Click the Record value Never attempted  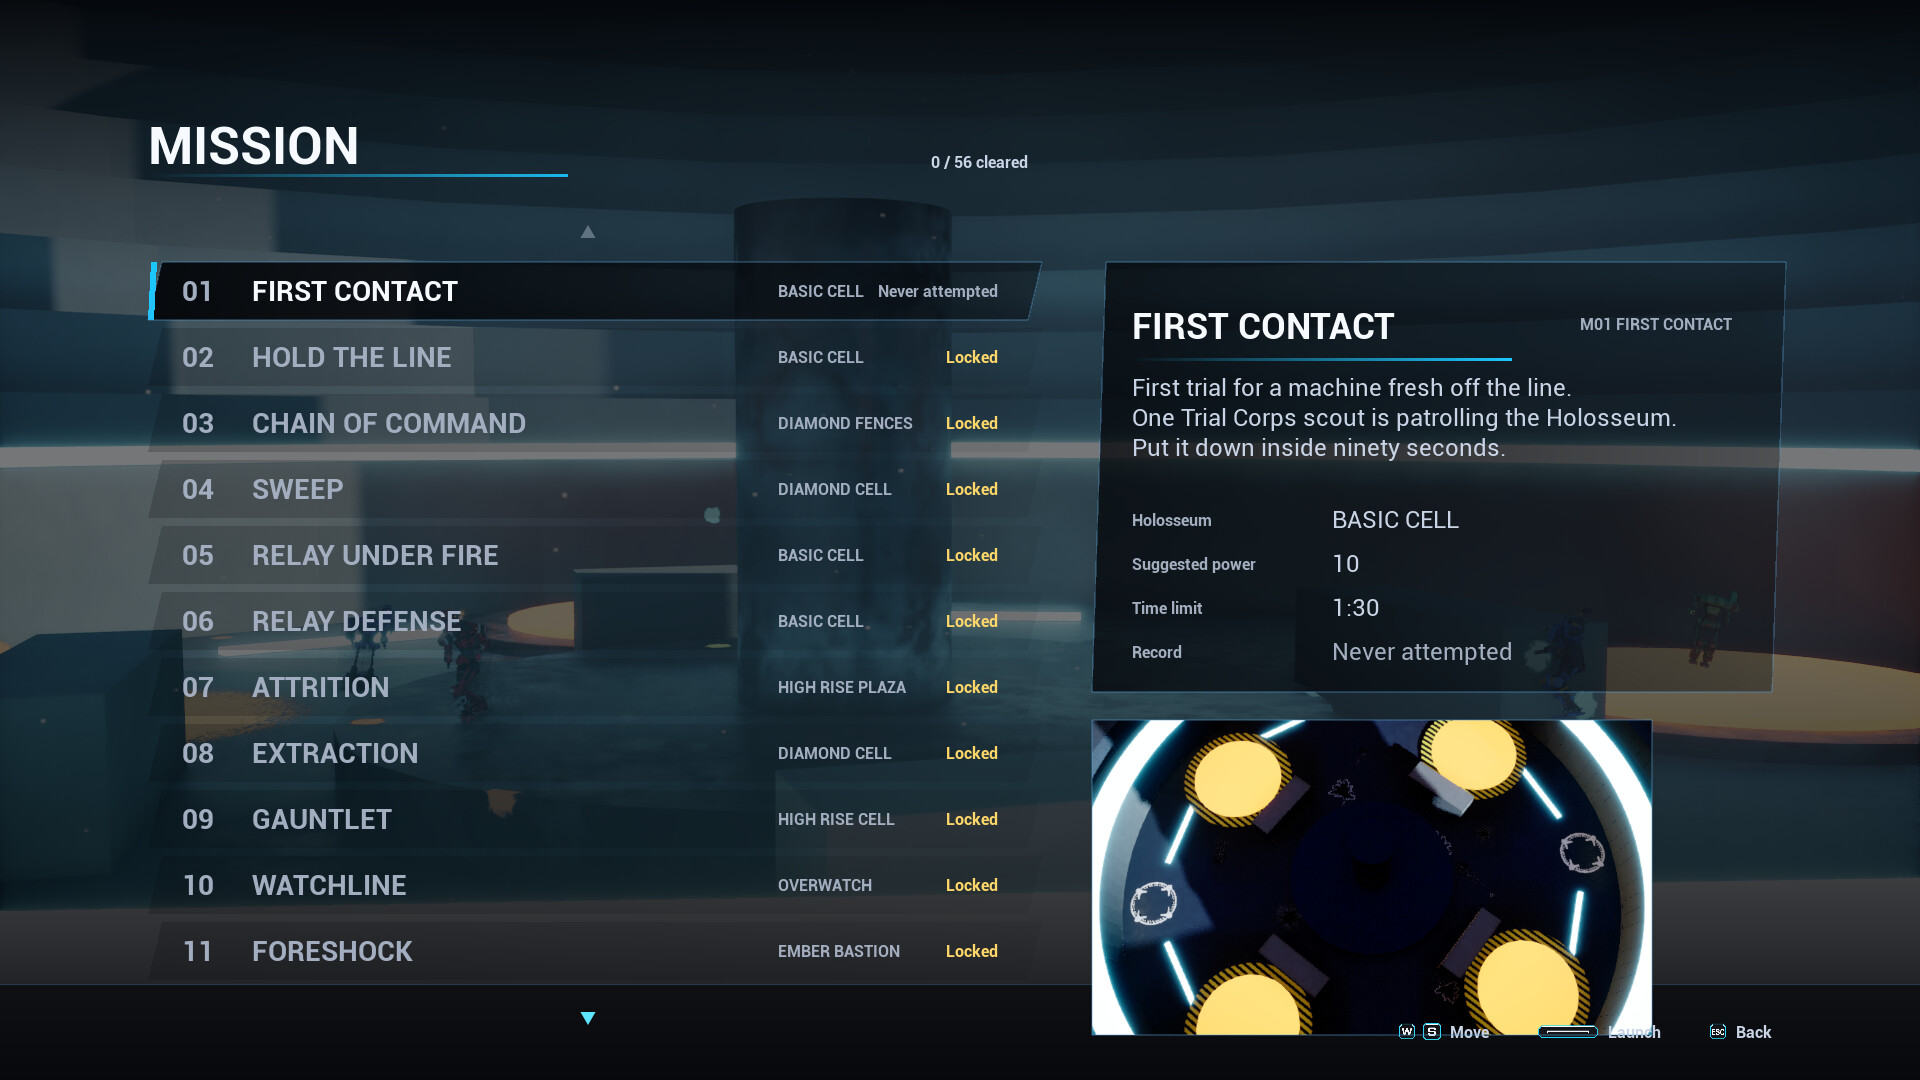(x=1421, y=652)
